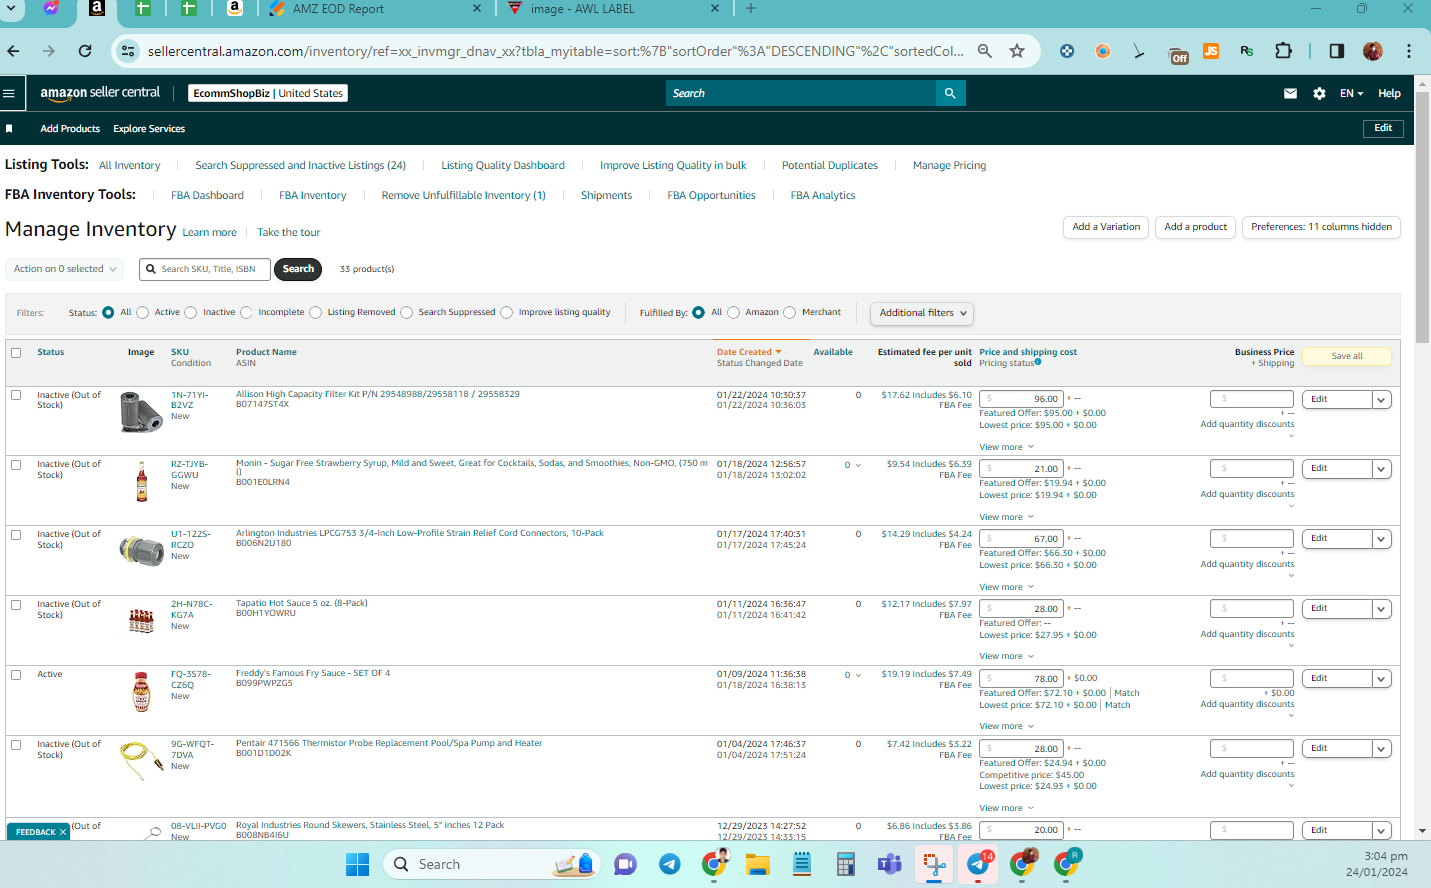1431x888 pixels.
Task: Filter Fulfilled By Amazon radio button
Action: [734, 313]
